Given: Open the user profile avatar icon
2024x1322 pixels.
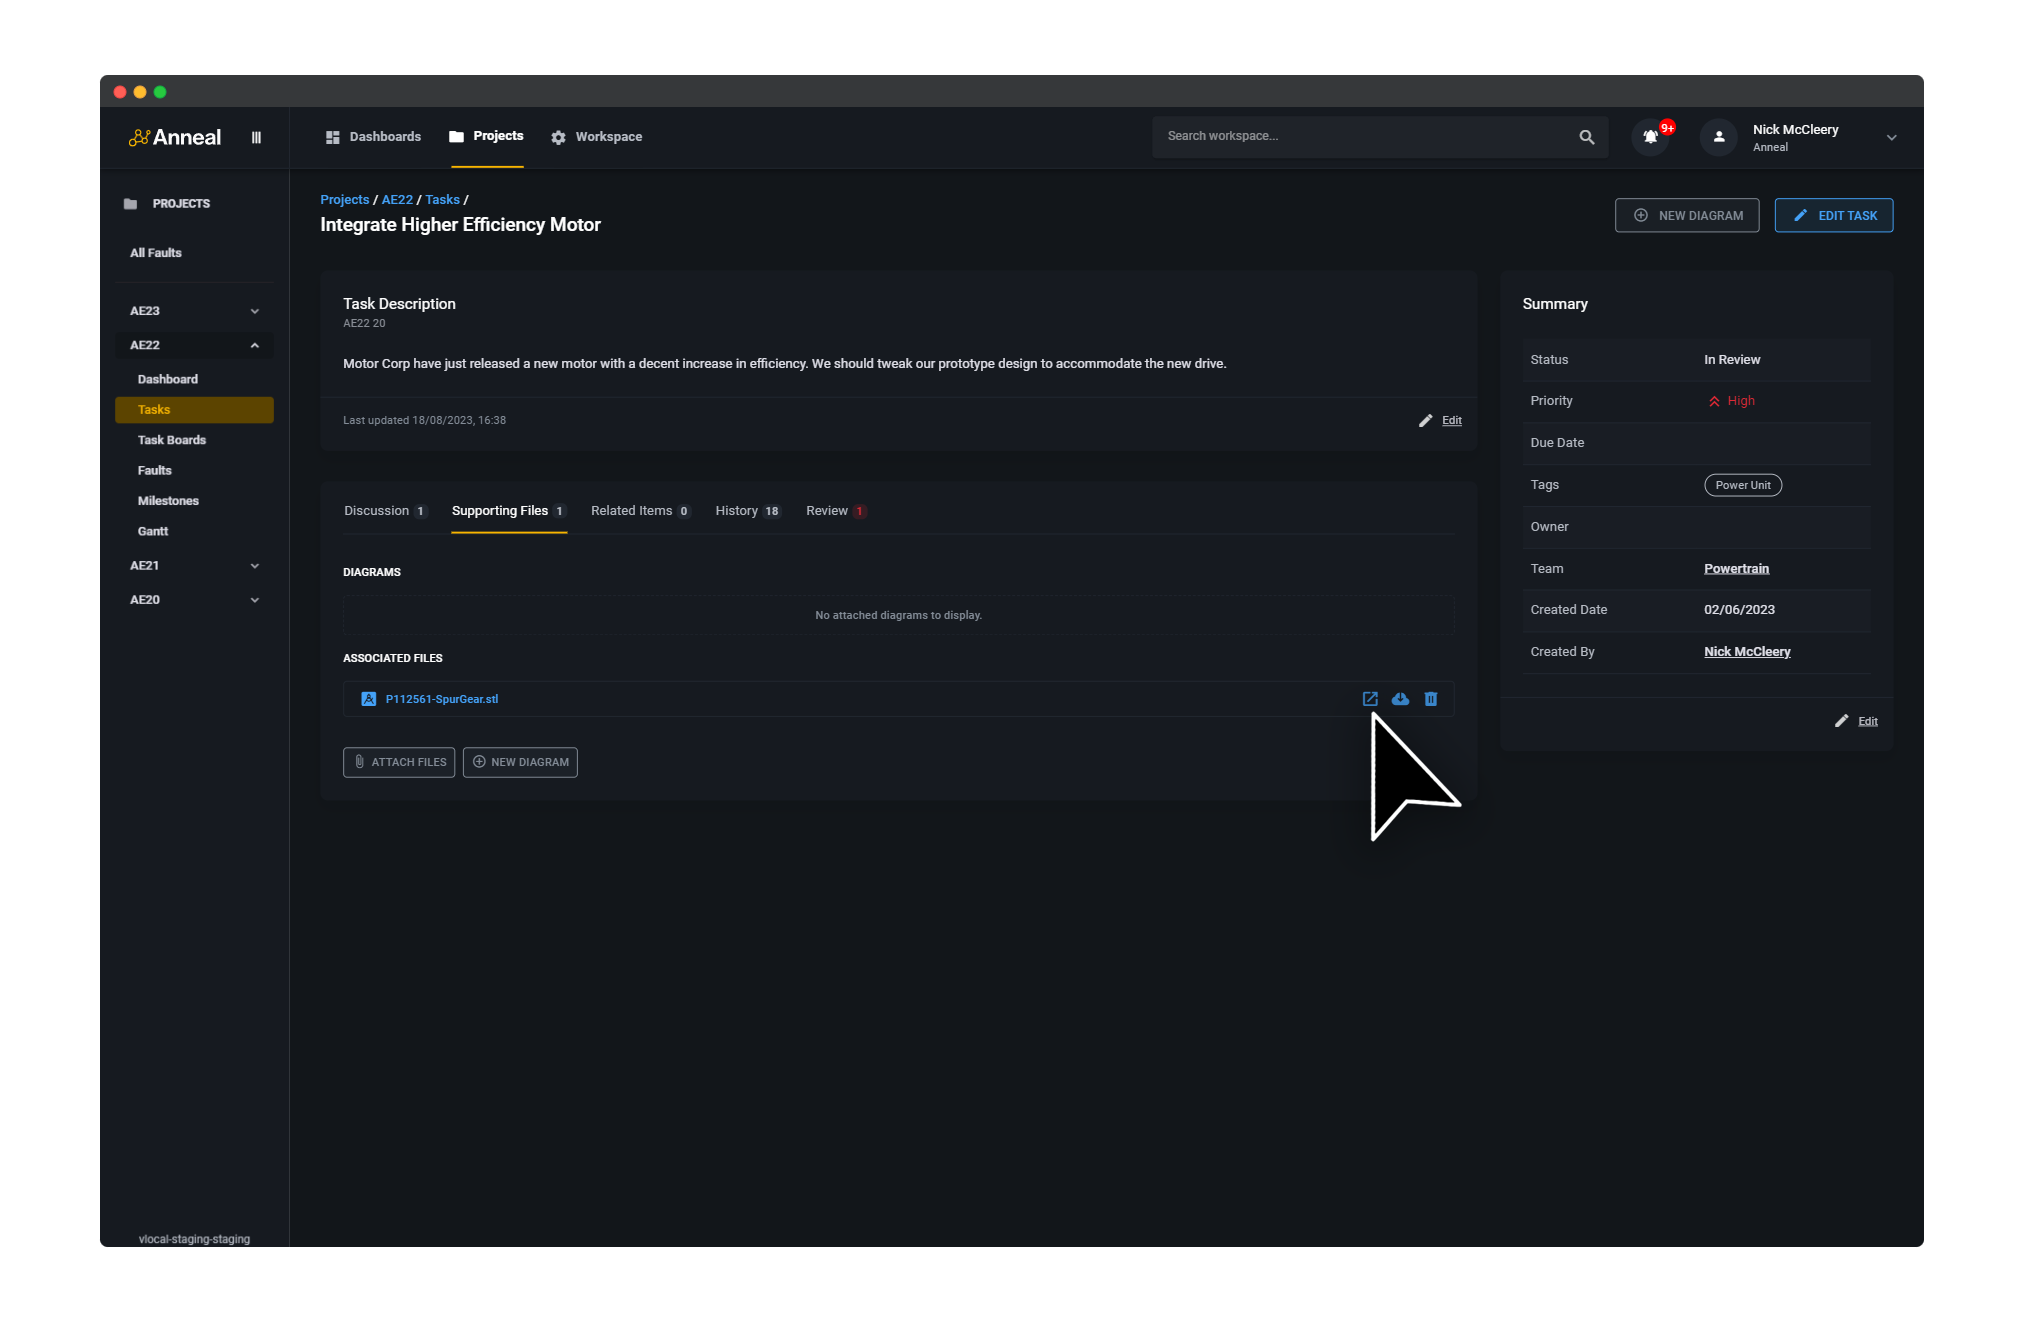Looking at the screenshot, I should coord(1717,137).
